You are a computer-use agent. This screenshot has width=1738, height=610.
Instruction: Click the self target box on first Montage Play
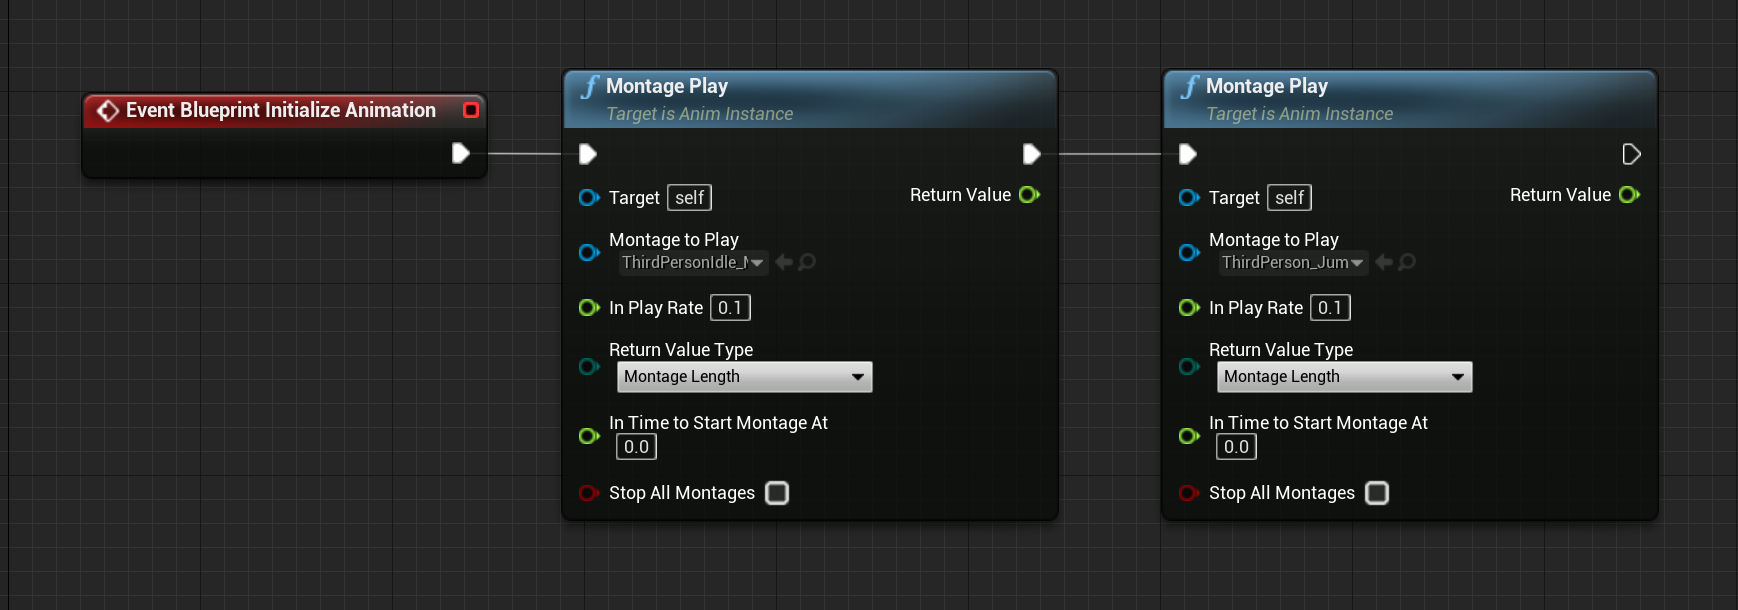[690, 198]
